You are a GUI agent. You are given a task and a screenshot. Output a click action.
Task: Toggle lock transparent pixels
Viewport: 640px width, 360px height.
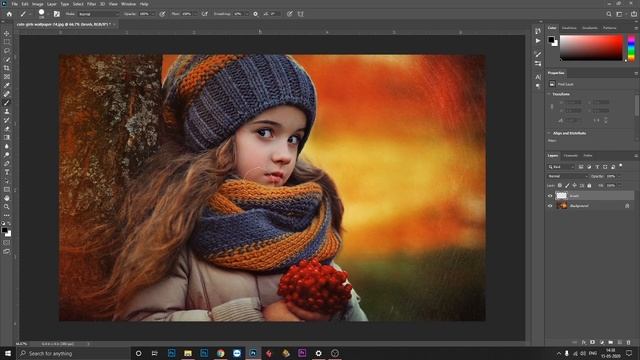click(x=560, y=185)
